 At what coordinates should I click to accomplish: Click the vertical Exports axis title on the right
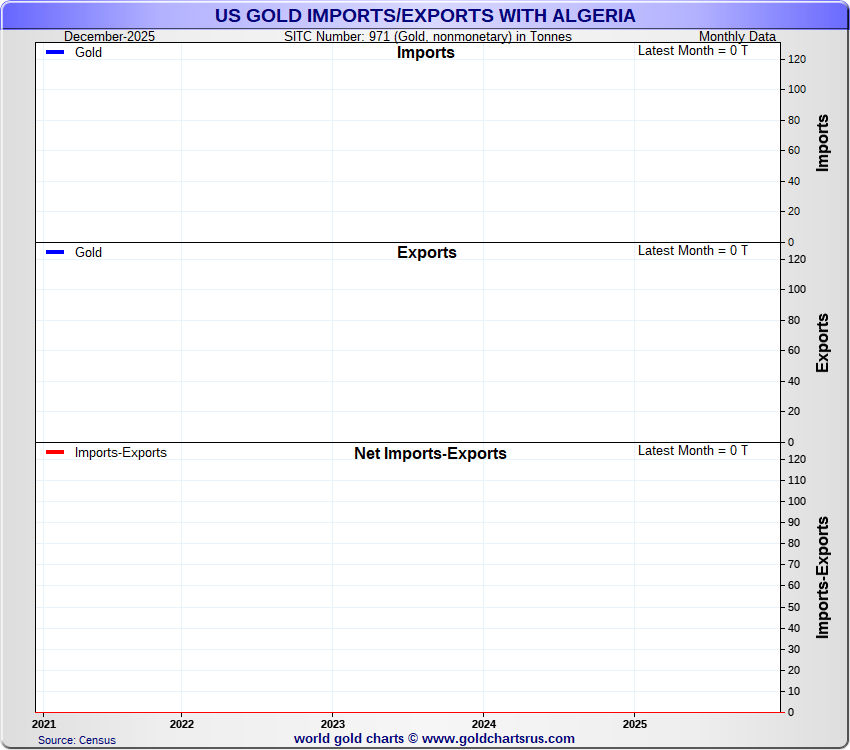coord(823,343)
